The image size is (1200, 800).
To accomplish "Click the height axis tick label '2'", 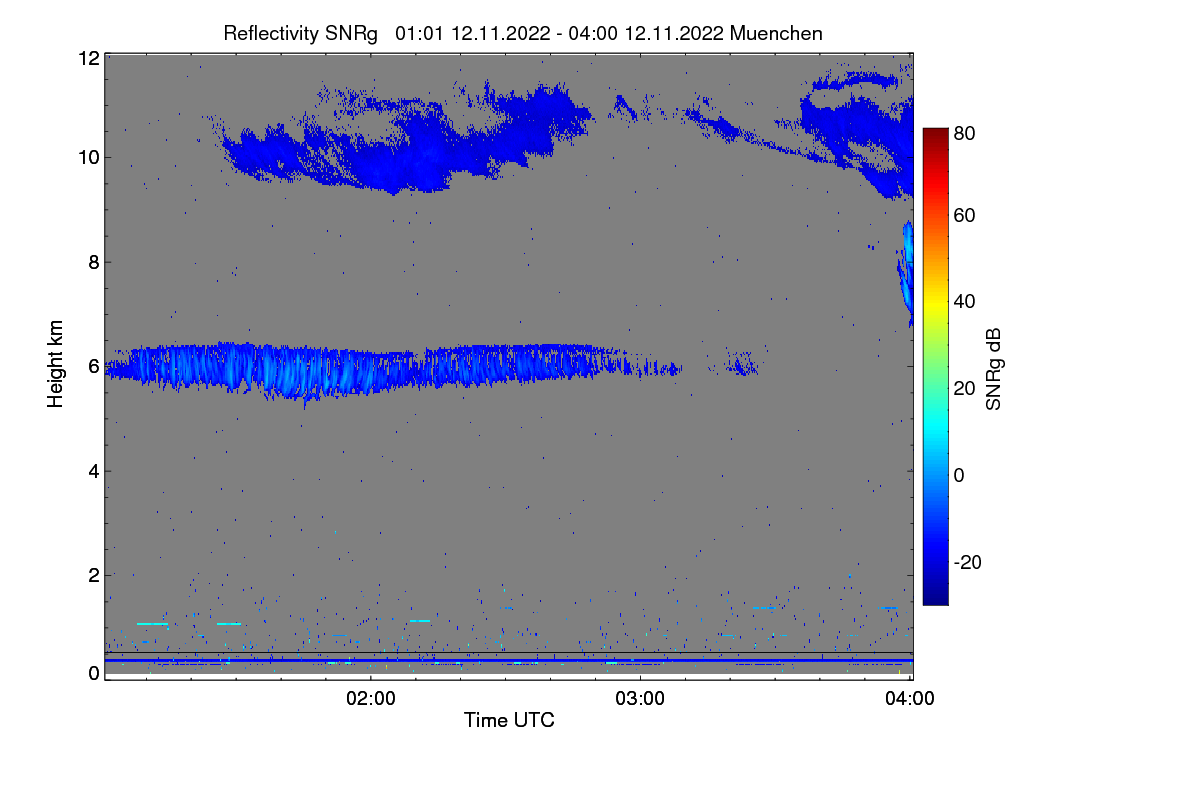I will tap(93, 575).
